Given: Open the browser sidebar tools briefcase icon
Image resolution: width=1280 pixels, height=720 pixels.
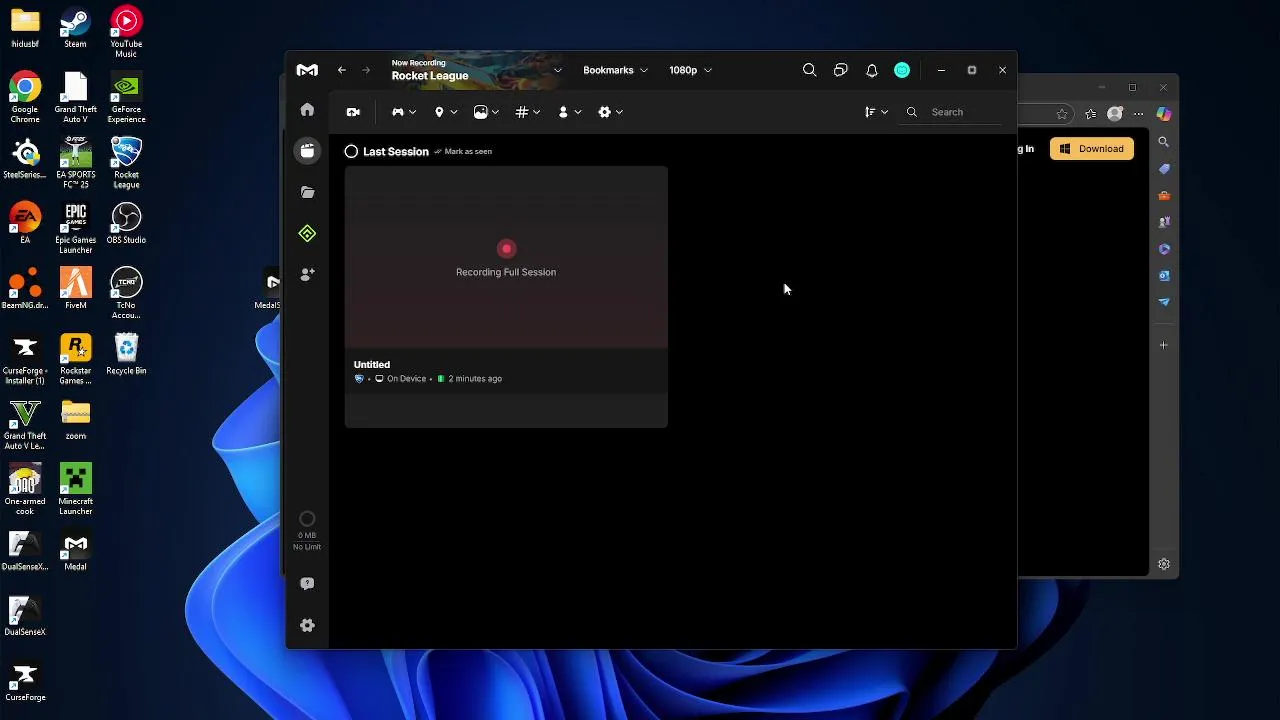Looking at the screenshot, I should point(1164,196).
